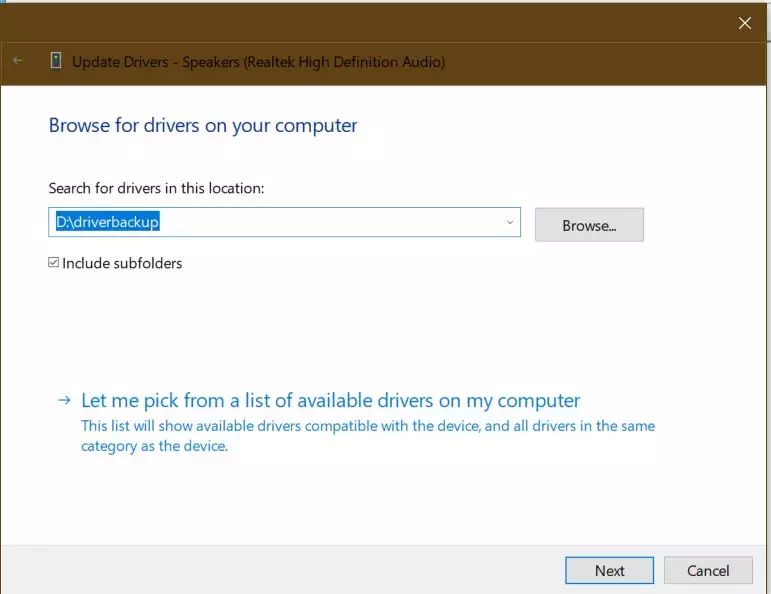The height and width of the screenshot is (594, 771).
Task: Click the 'Include subfolders' label text
Action: (x=122, y=263)
